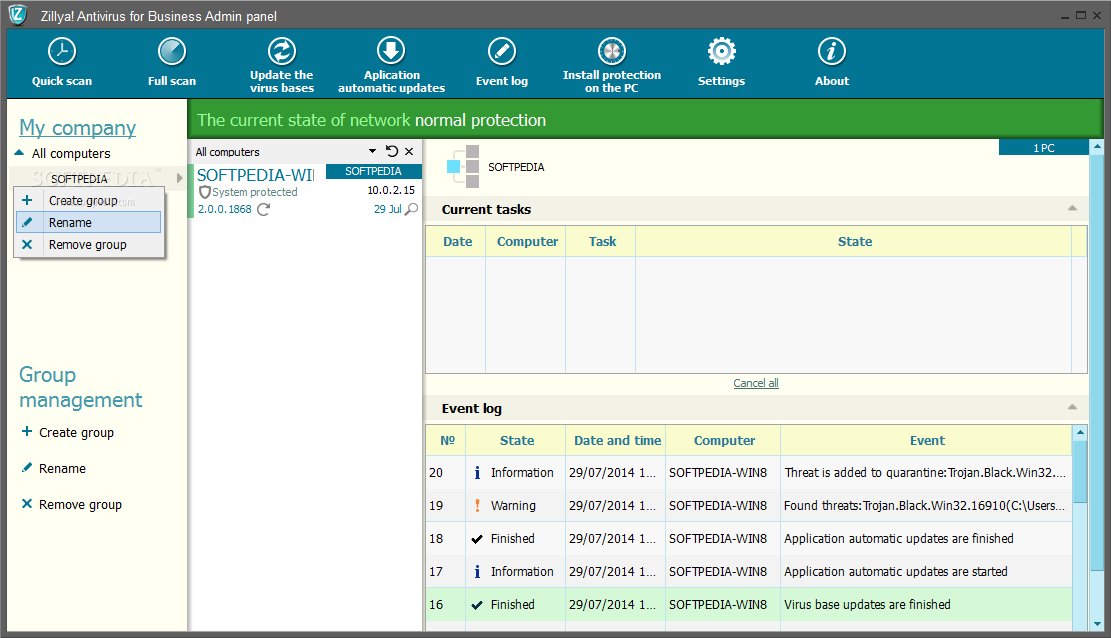
Task: Sort event log by Date and time column
Action: tap(616, 440)
